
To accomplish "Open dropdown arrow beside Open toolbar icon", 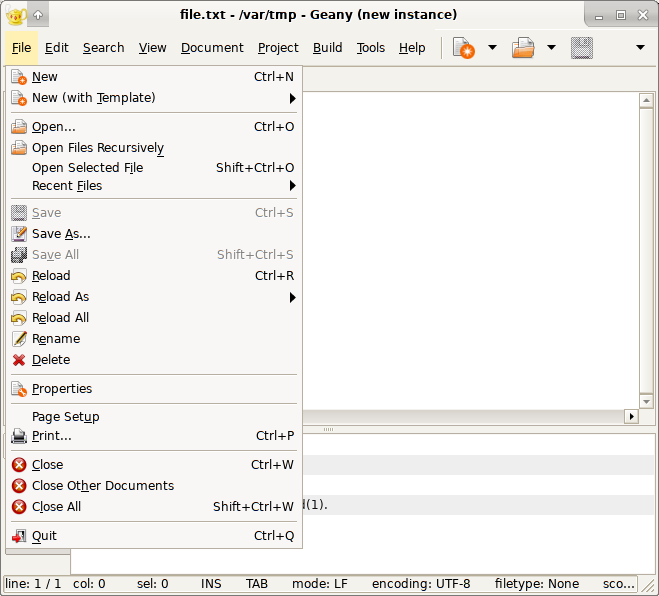I will click(x=551, y=48).
